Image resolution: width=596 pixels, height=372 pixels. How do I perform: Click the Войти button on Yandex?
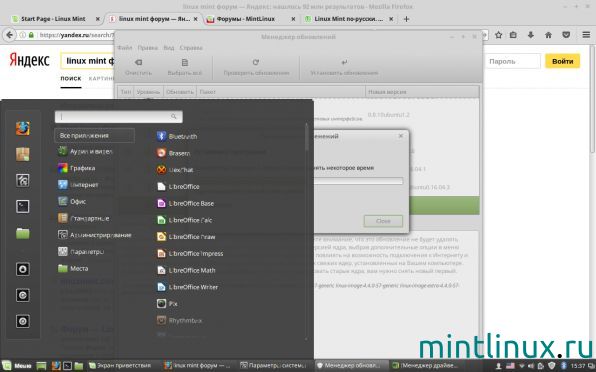(x=563, y=61)
